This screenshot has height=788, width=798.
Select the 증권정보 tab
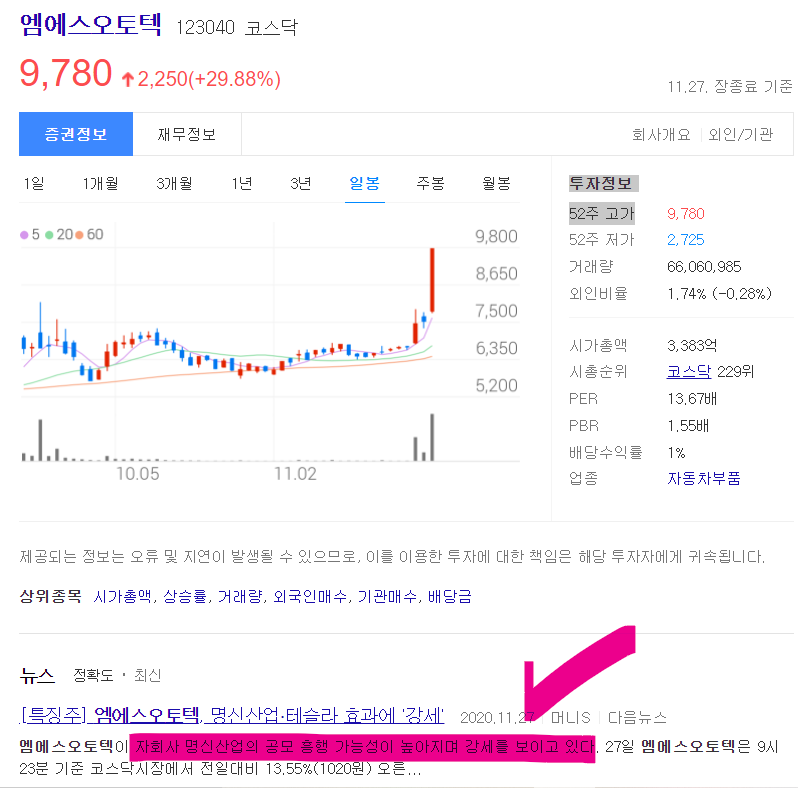76,134
